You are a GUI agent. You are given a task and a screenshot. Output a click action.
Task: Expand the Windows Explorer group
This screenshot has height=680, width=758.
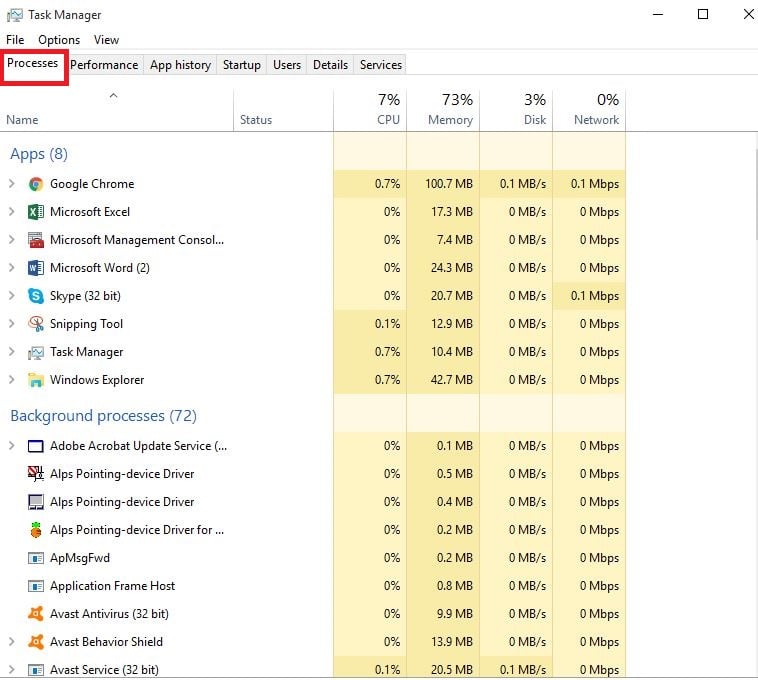click(12, 380)
